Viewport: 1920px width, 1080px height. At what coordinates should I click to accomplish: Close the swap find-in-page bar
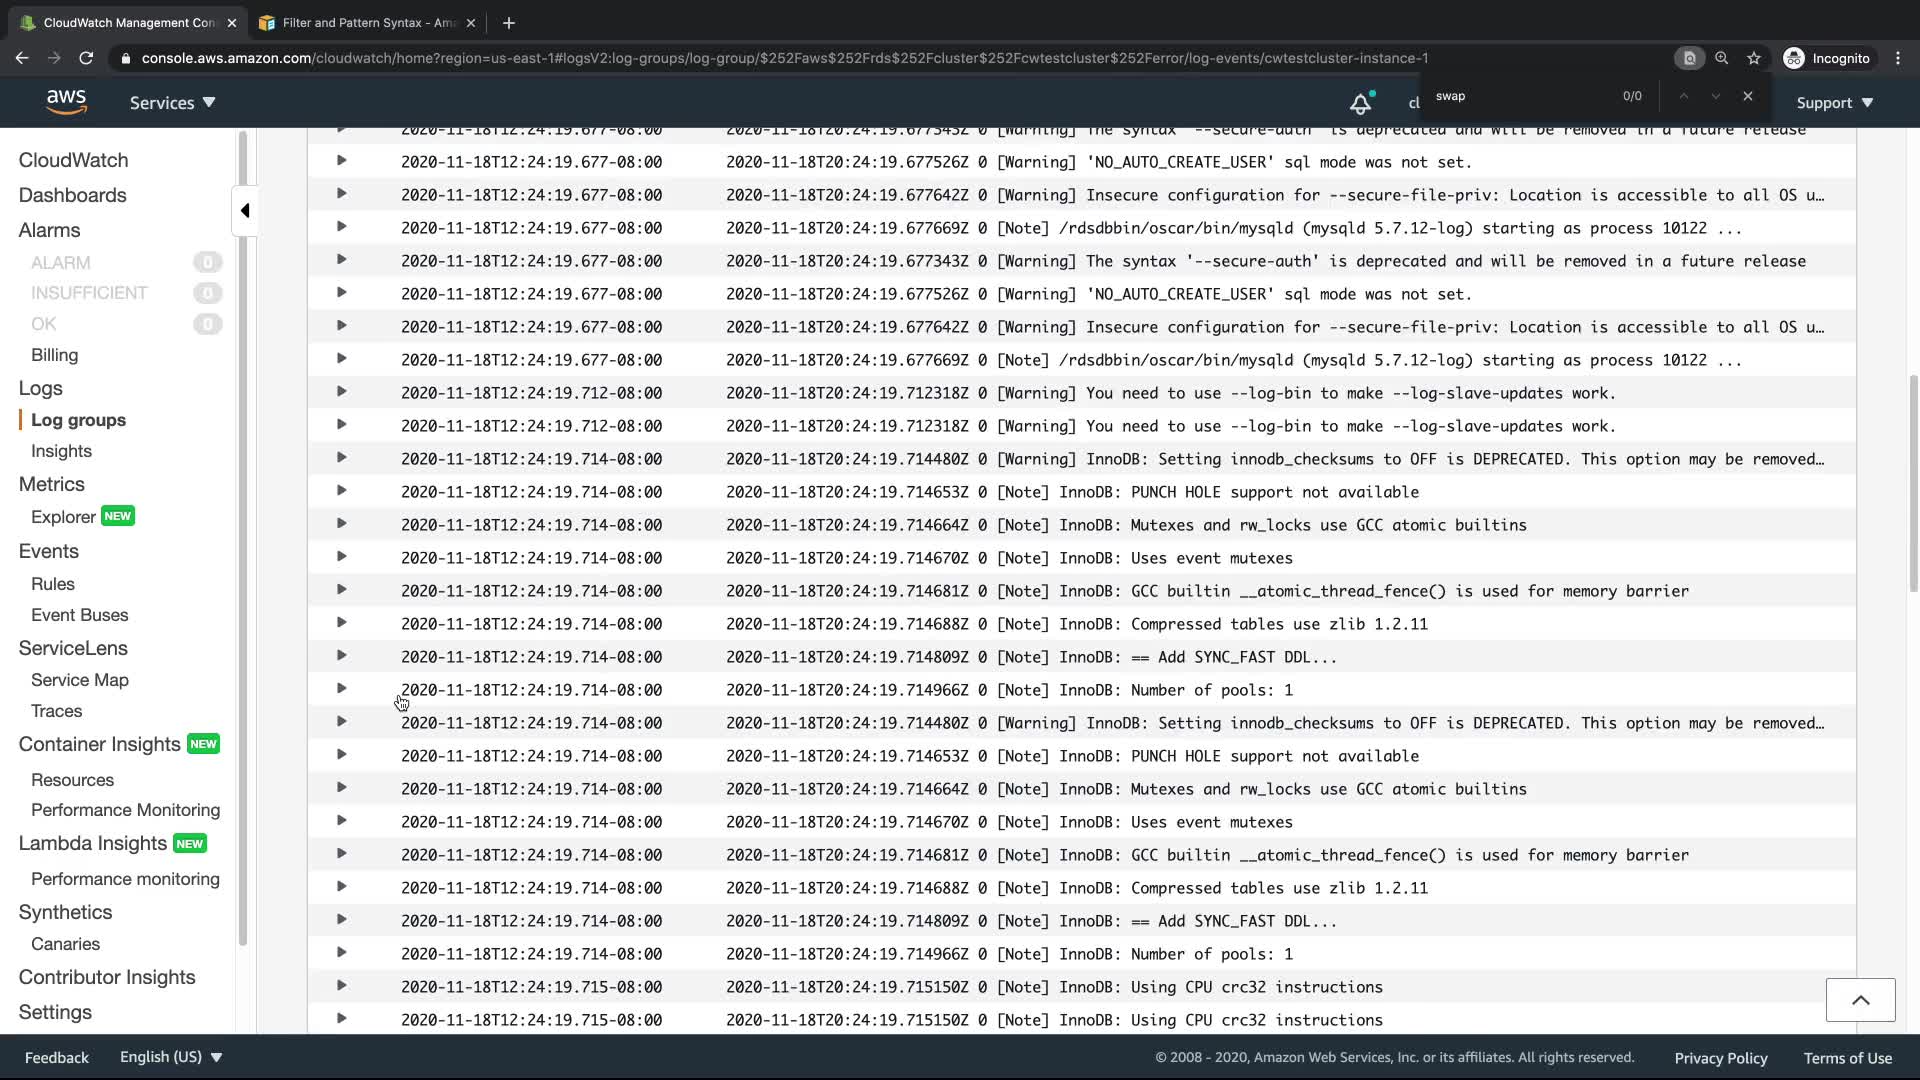click(1748, 96)
